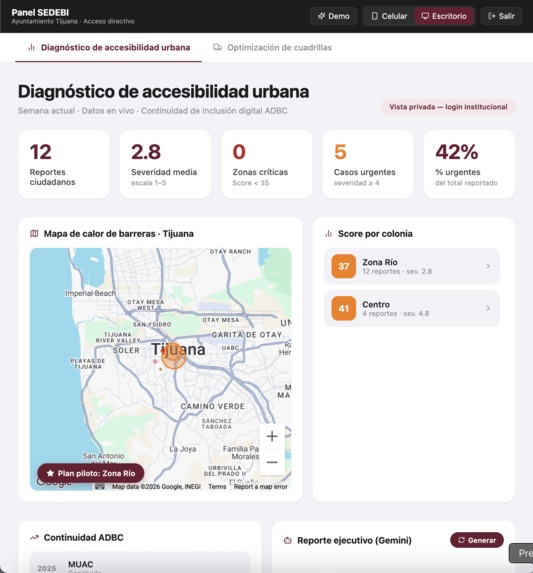This screenshot has width=533, height=573.
Task: Click the Garita de Otay map label
Action: [x=247, y=335]
